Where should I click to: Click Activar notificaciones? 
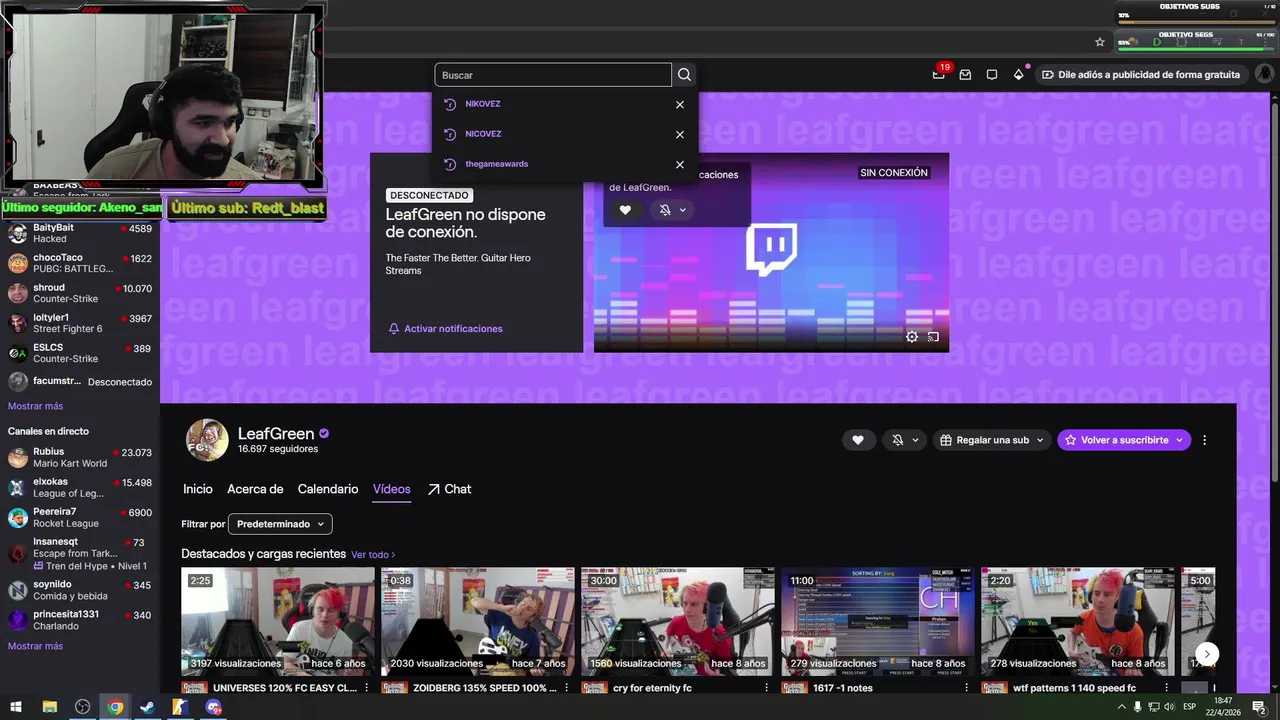pyautogui.click(x=446, y=329)
